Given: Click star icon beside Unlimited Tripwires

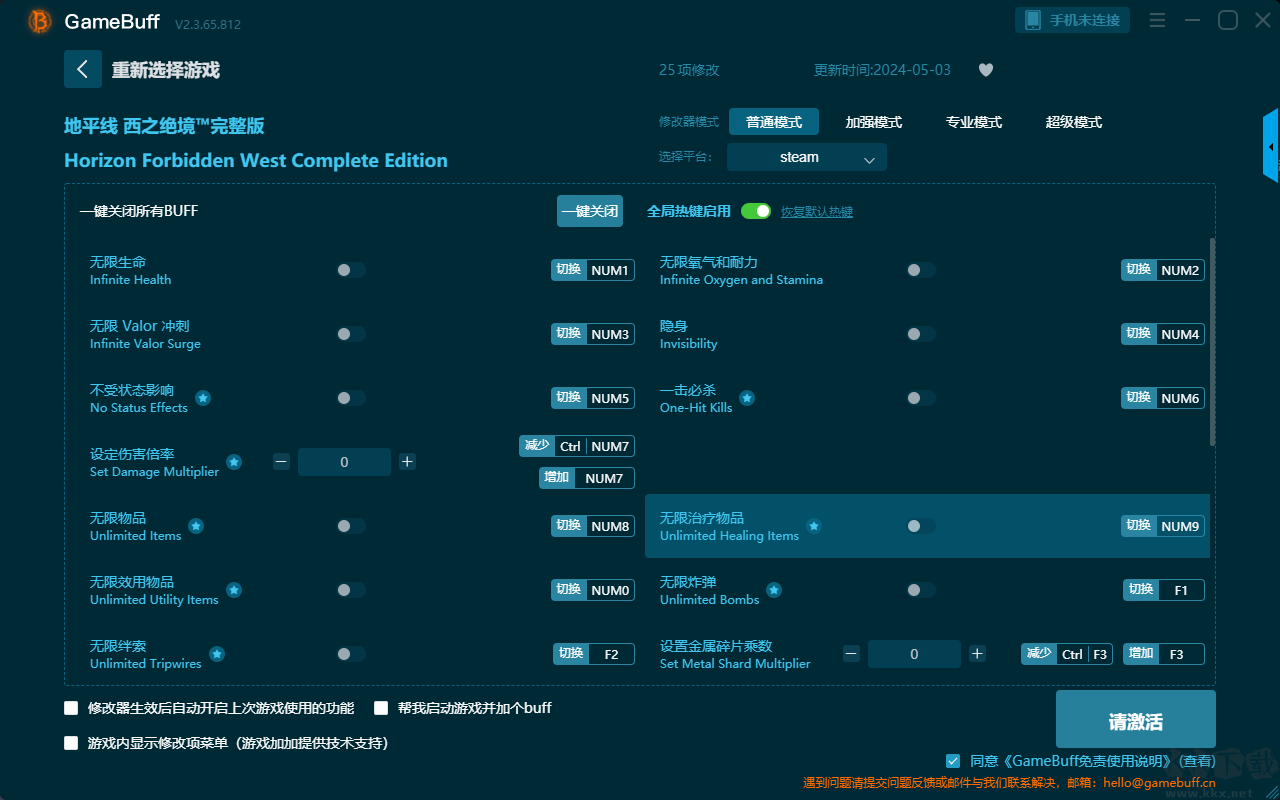Looking at the screenshot, I should [217, 654].
